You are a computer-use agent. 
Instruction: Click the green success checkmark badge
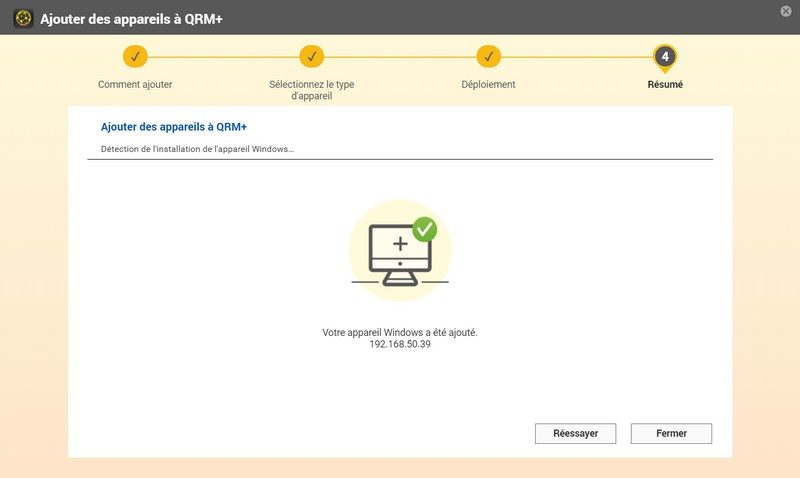[x=424, y=230]
